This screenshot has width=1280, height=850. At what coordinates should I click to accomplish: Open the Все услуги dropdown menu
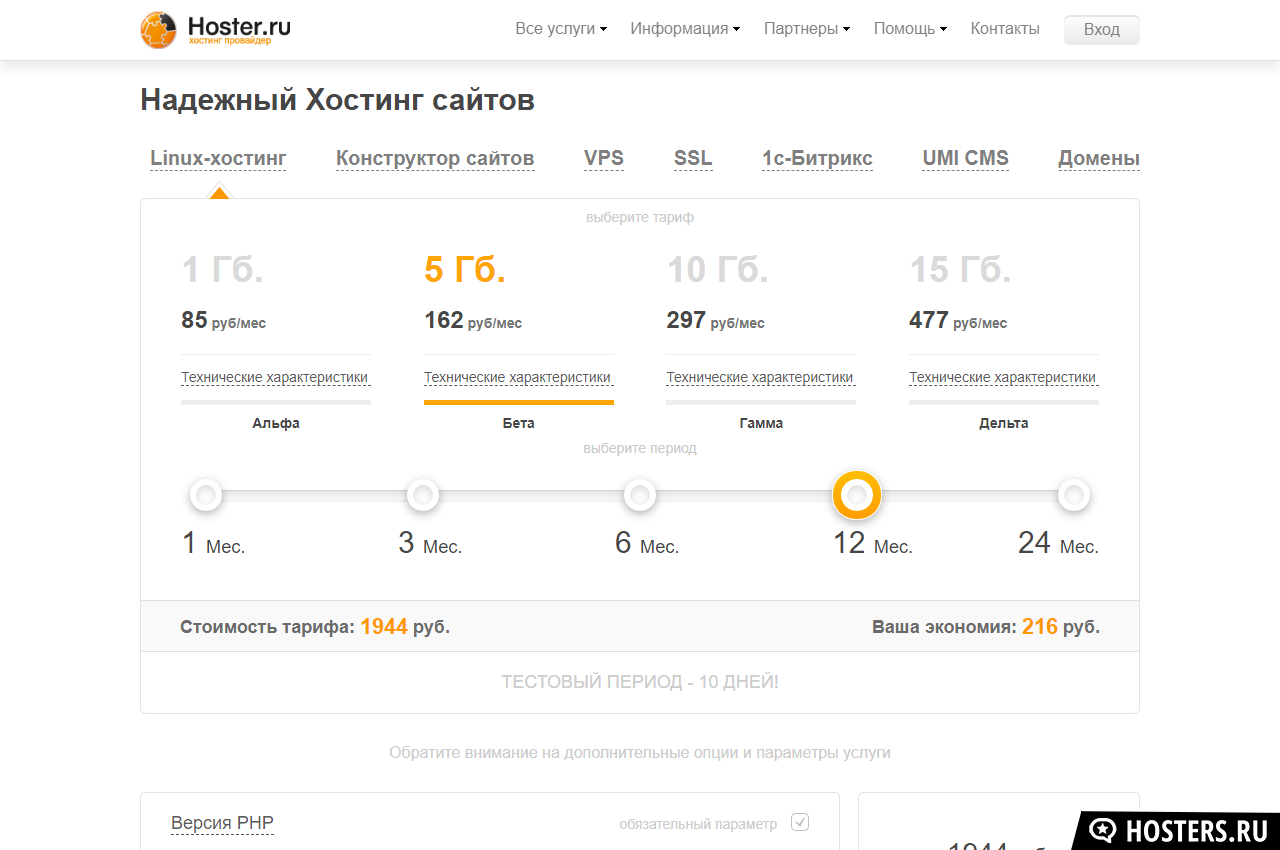(x=561, y=29)
